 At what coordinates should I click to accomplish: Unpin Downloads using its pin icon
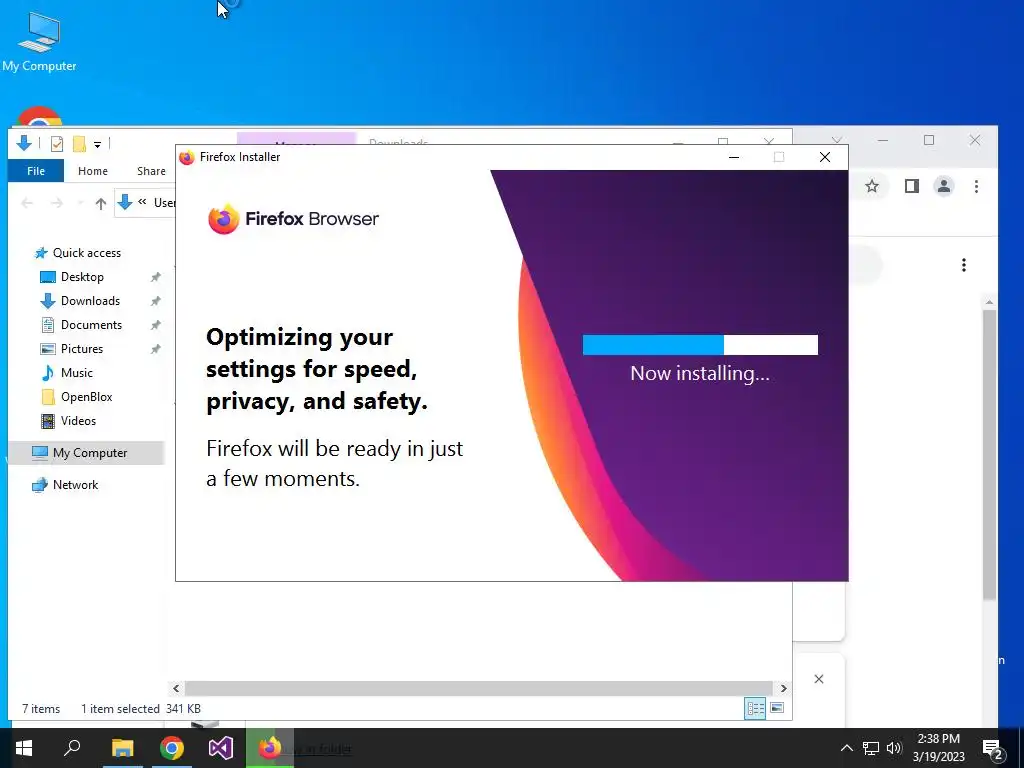pos(155,301)
